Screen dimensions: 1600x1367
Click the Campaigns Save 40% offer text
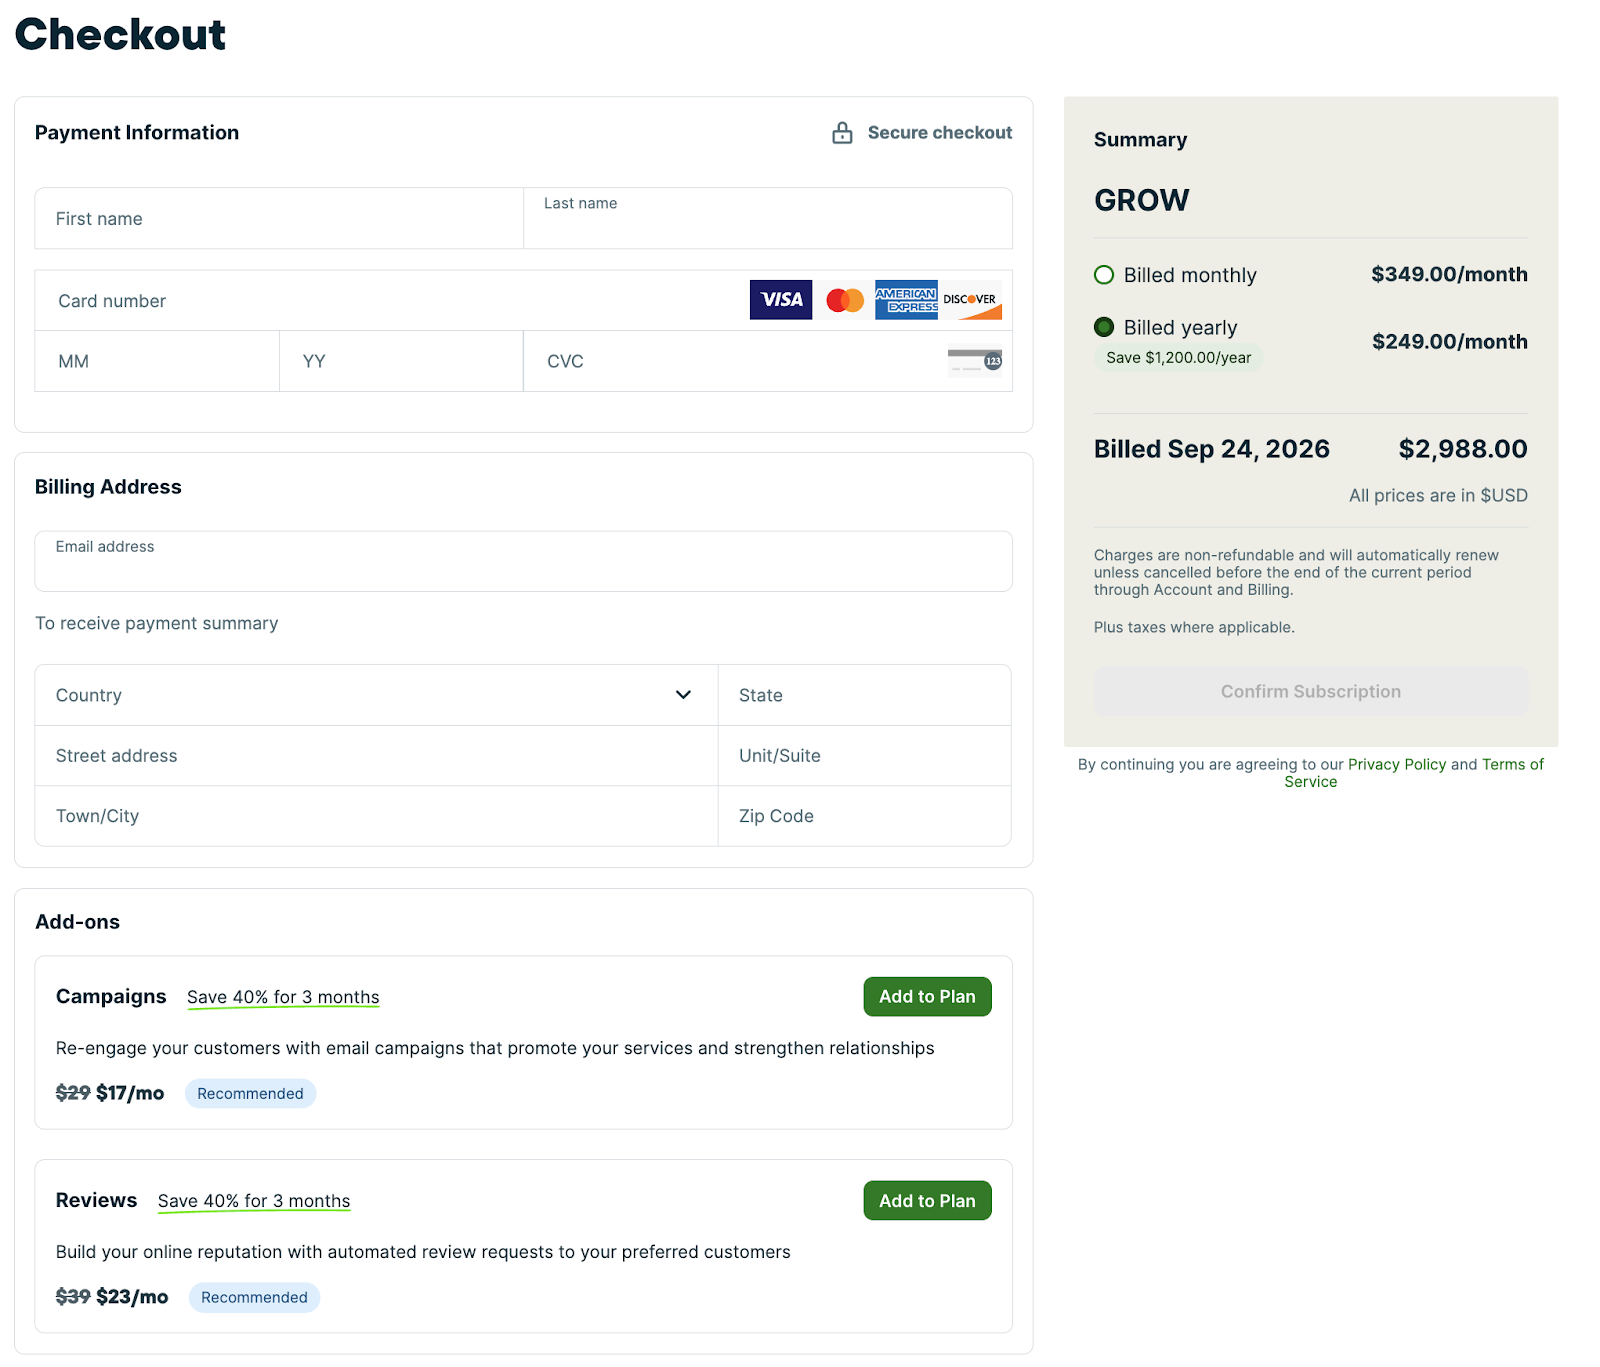(x=283, y=997)
